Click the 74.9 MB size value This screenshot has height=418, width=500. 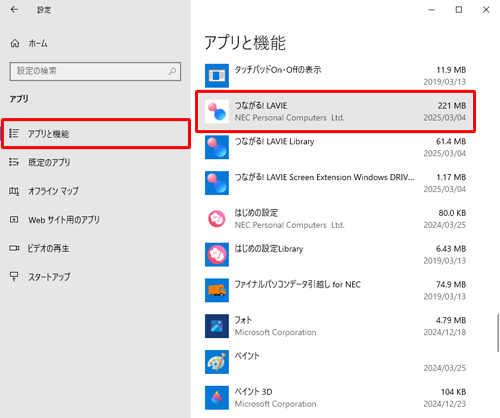pyautogui.click(x=451, y=284)
